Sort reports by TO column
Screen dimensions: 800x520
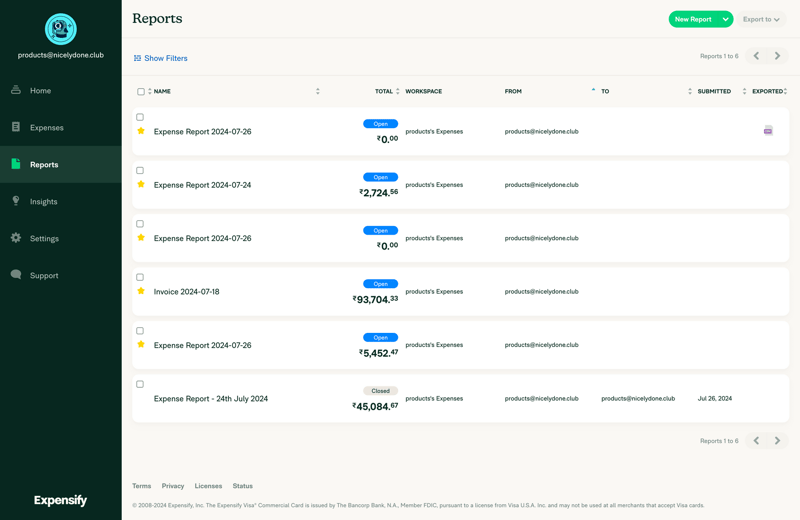[605, 91]
